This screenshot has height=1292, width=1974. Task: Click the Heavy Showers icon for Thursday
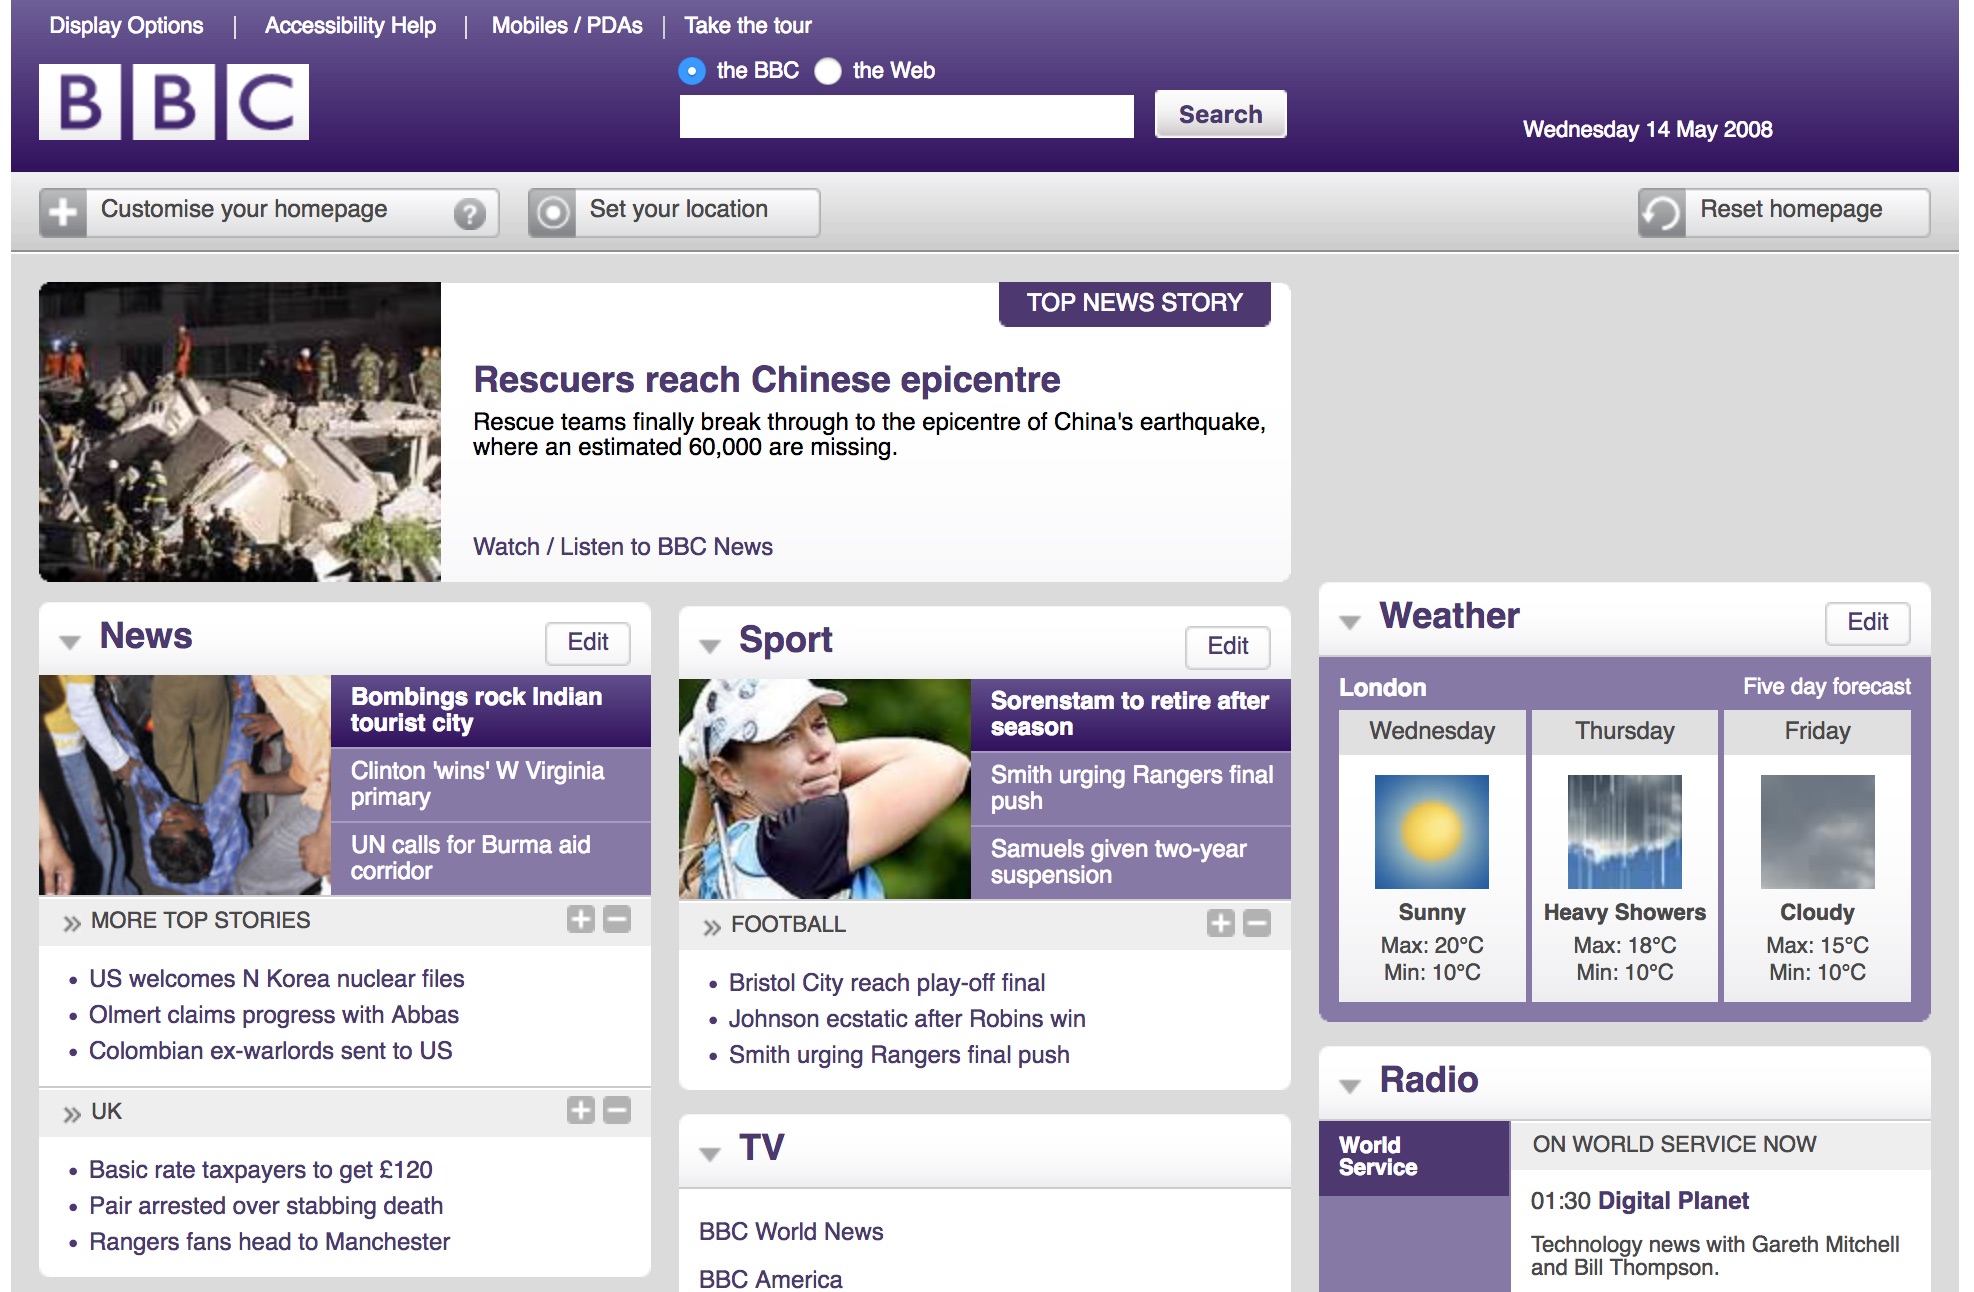pos(1624,832)
